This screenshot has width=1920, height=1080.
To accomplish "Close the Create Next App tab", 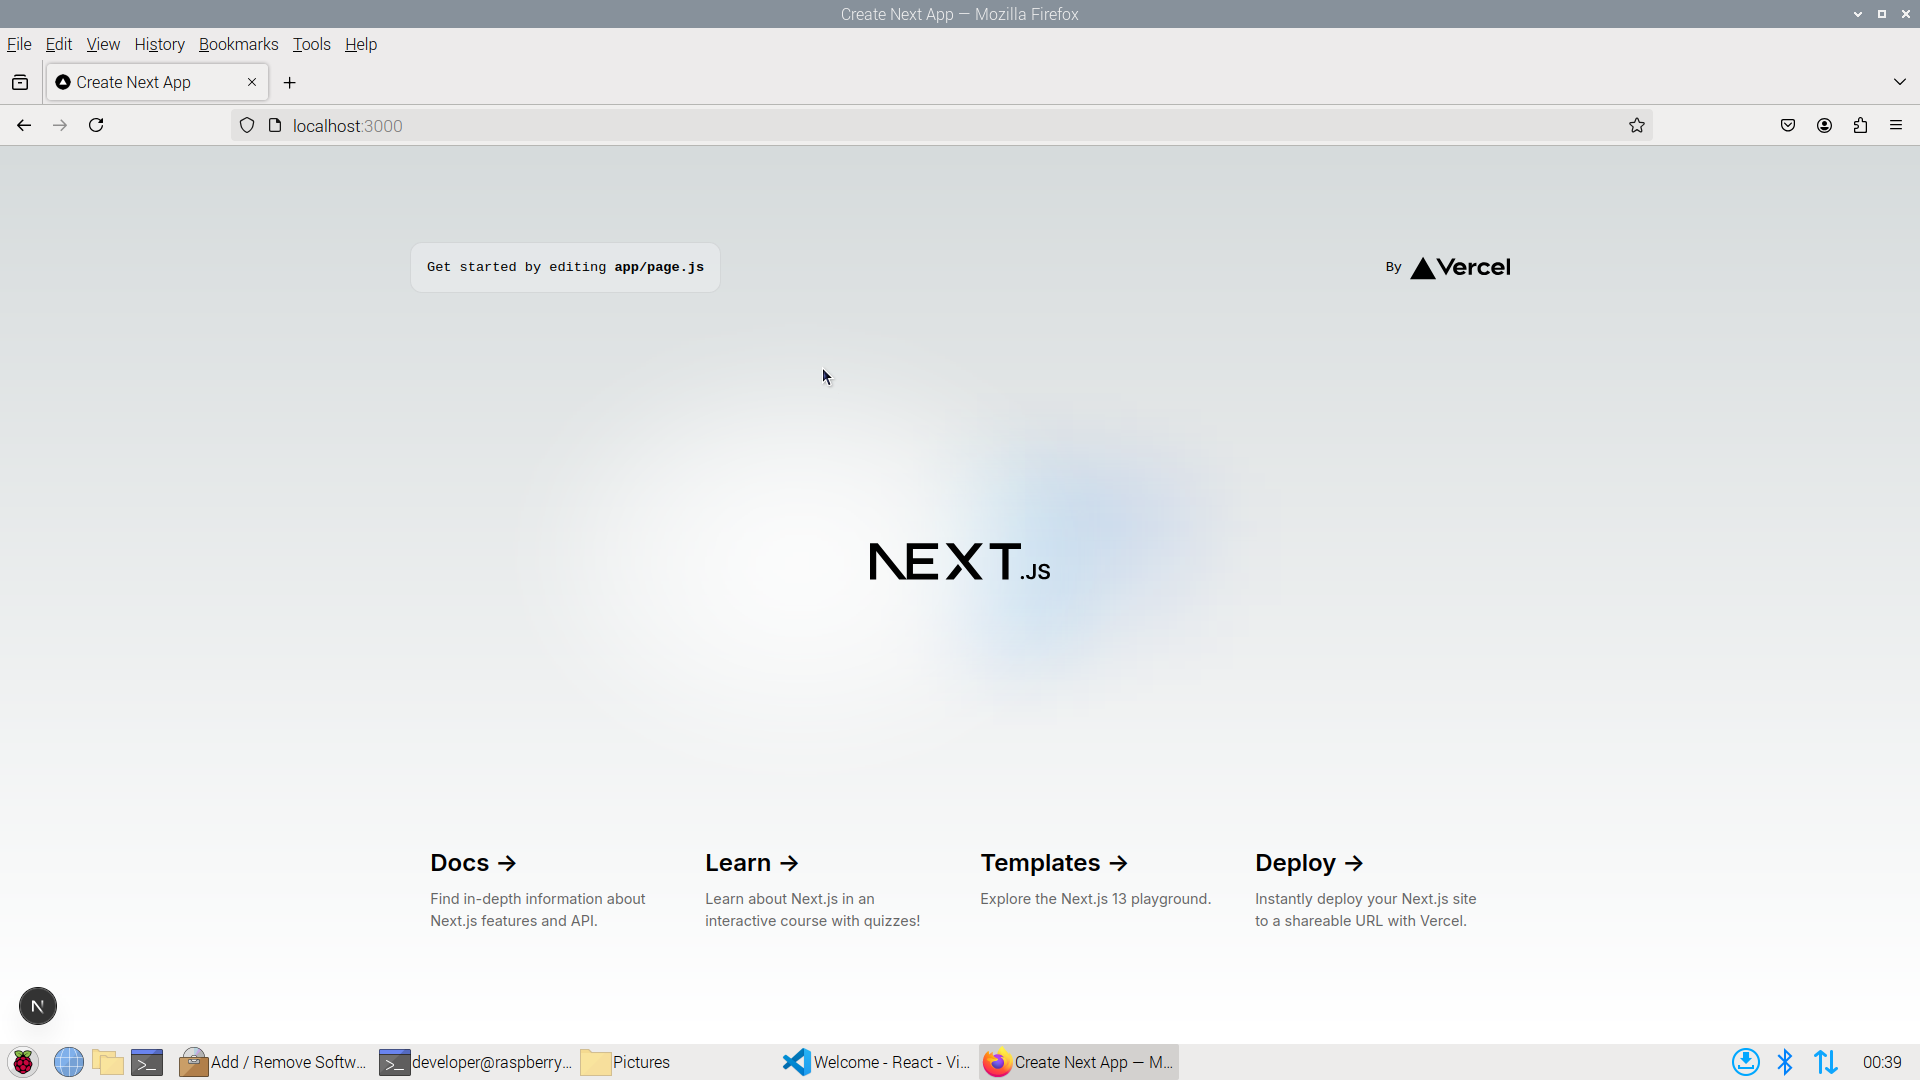I will (x=252, y=82).
